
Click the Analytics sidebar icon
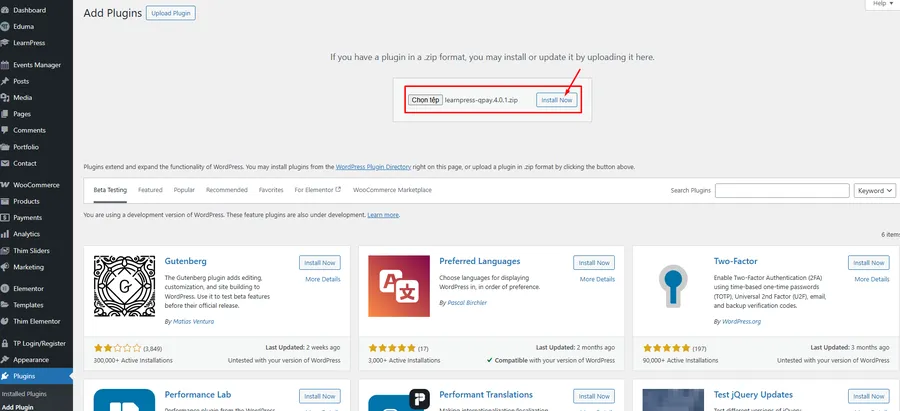tap(6, 234)
